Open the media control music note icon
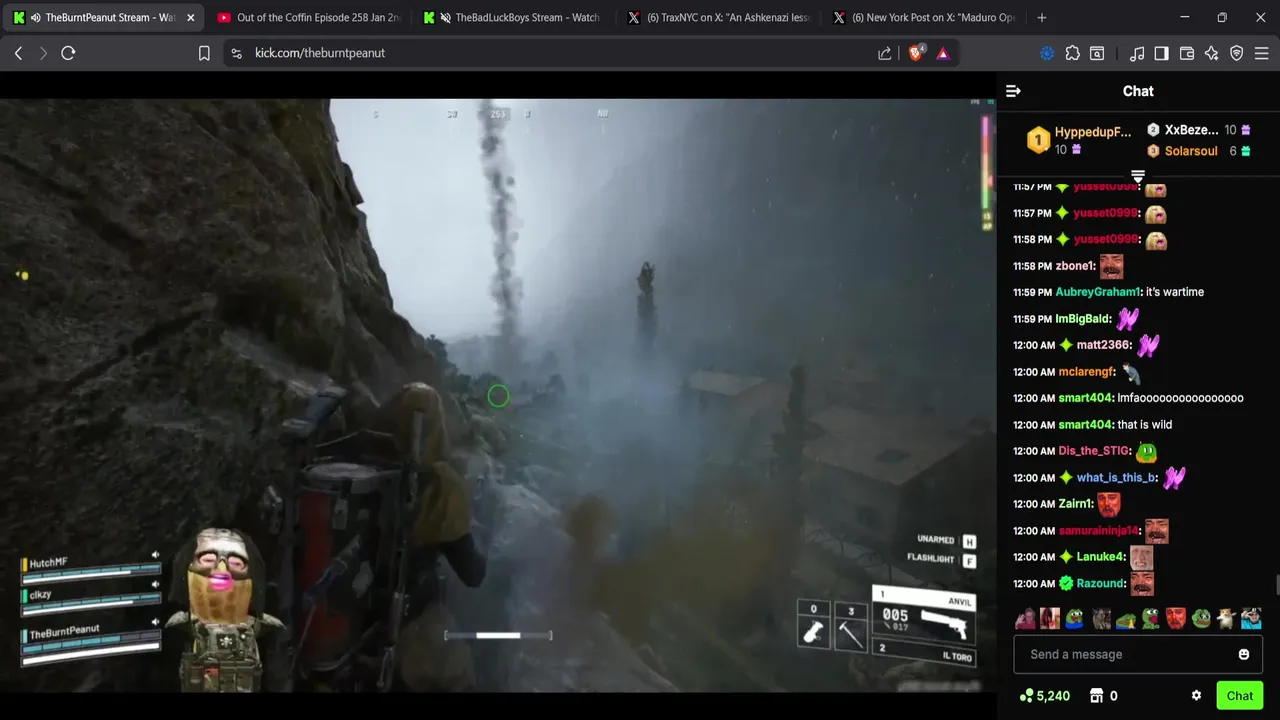Image resolution: width=1280 pixels, height=720 pixels. pyautogui.click(x=1137, y=53)
